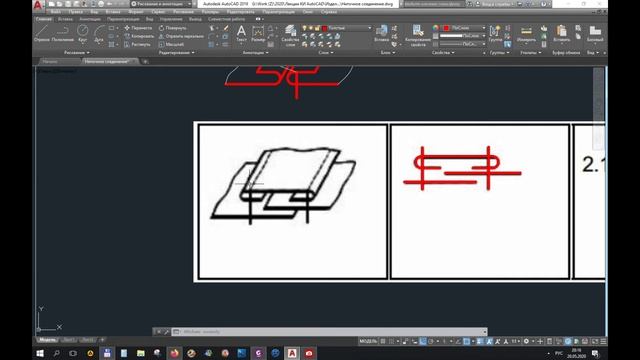
Task: Close the command line with X
Action: 159,332
